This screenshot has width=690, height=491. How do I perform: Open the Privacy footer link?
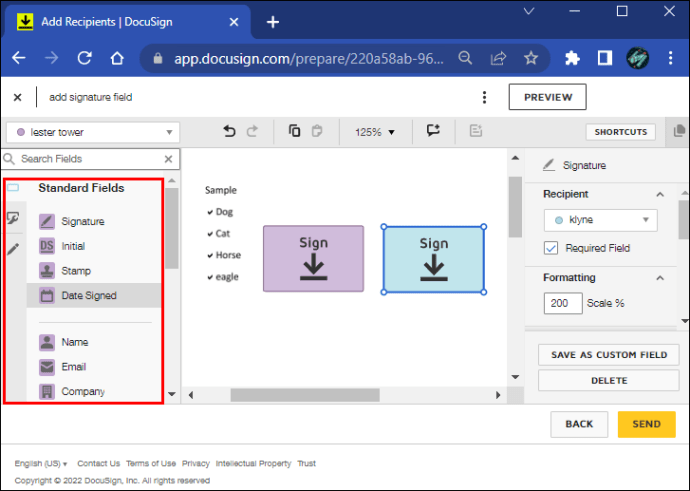pos(196,463)
